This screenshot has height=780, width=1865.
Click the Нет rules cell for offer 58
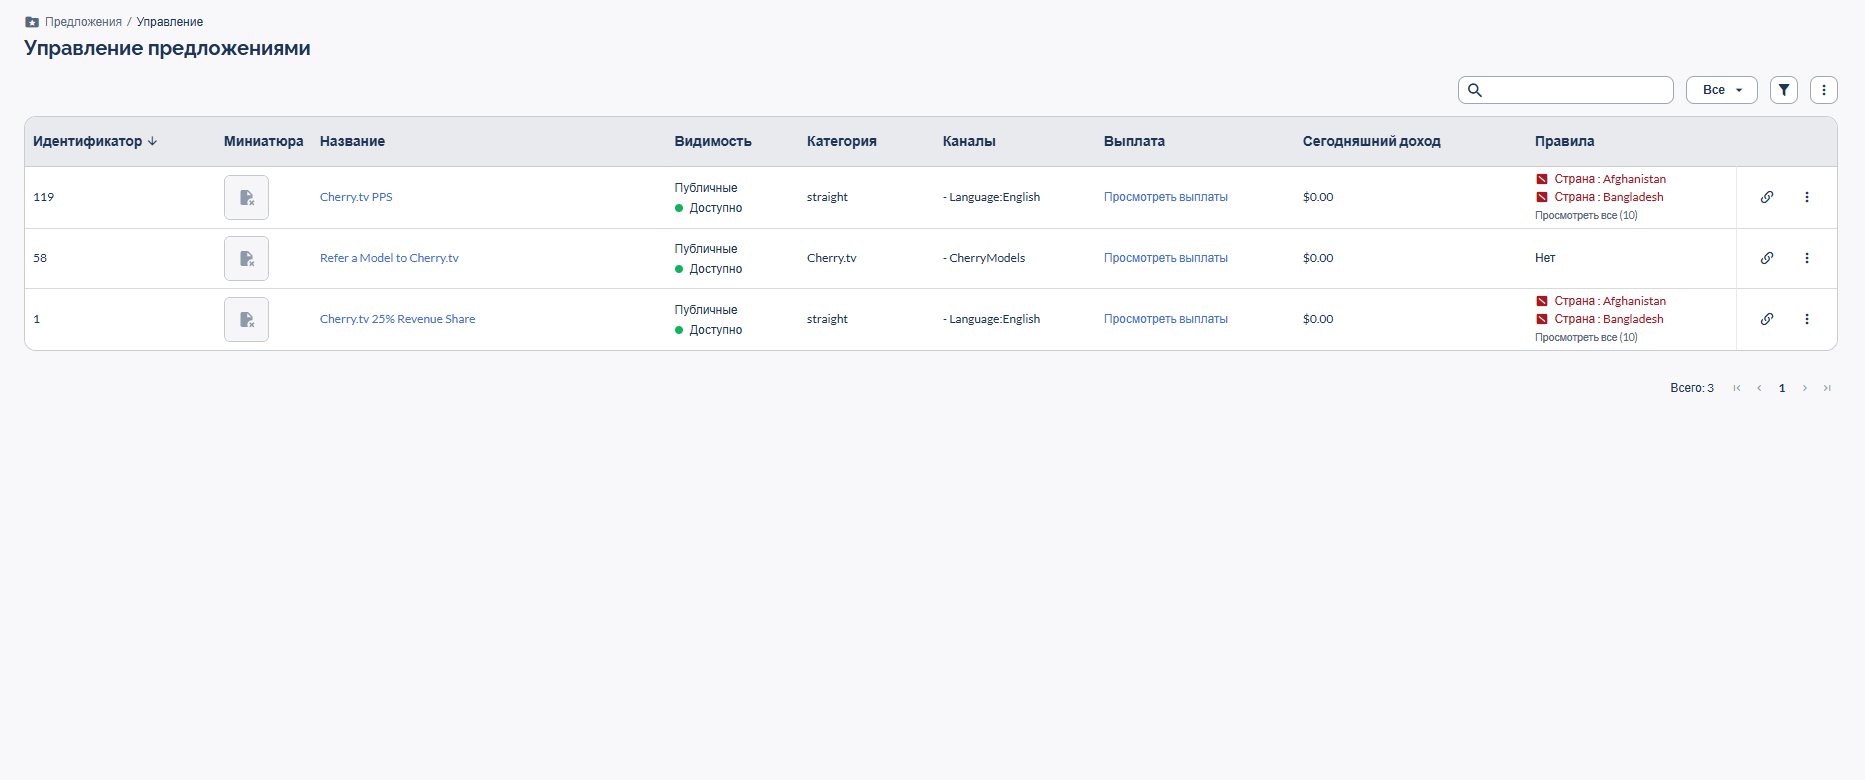coord(1545,258)
